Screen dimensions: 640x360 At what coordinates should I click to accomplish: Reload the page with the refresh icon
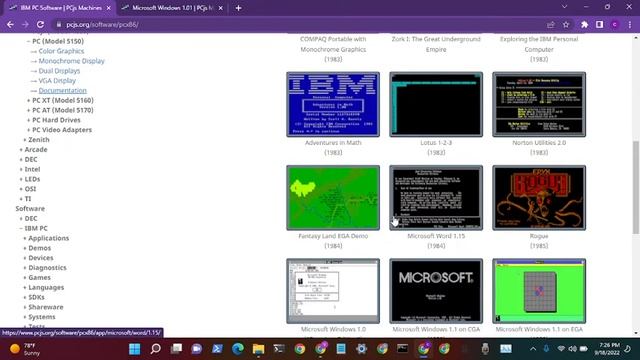tap(40, 24)
